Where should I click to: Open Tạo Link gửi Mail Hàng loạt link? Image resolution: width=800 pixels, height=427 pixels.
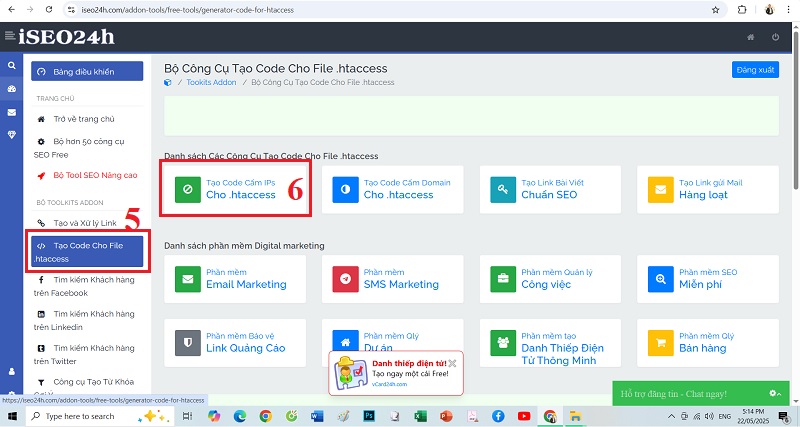point(711,189)
